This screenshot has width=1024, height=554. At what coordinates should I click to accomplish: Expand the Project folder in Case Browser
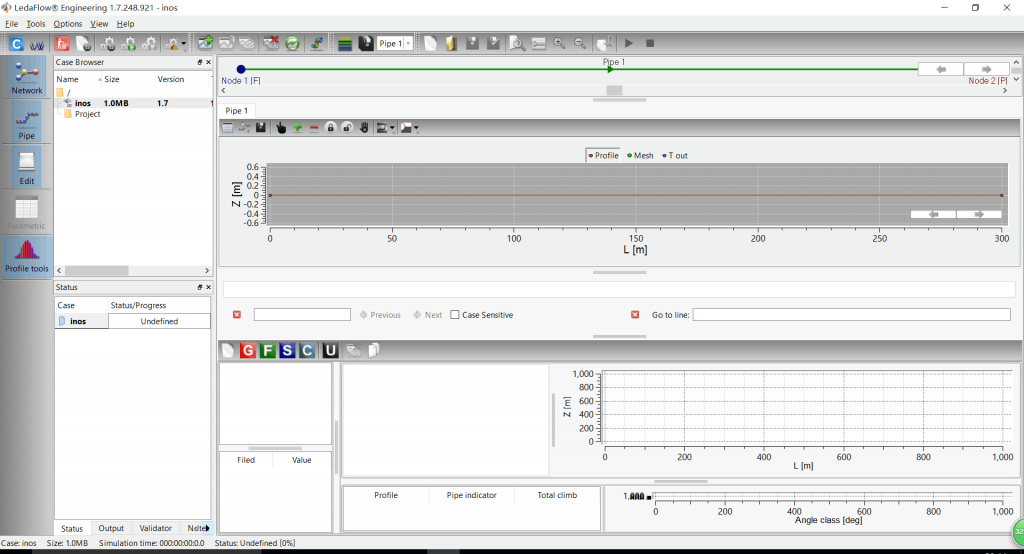82,114
